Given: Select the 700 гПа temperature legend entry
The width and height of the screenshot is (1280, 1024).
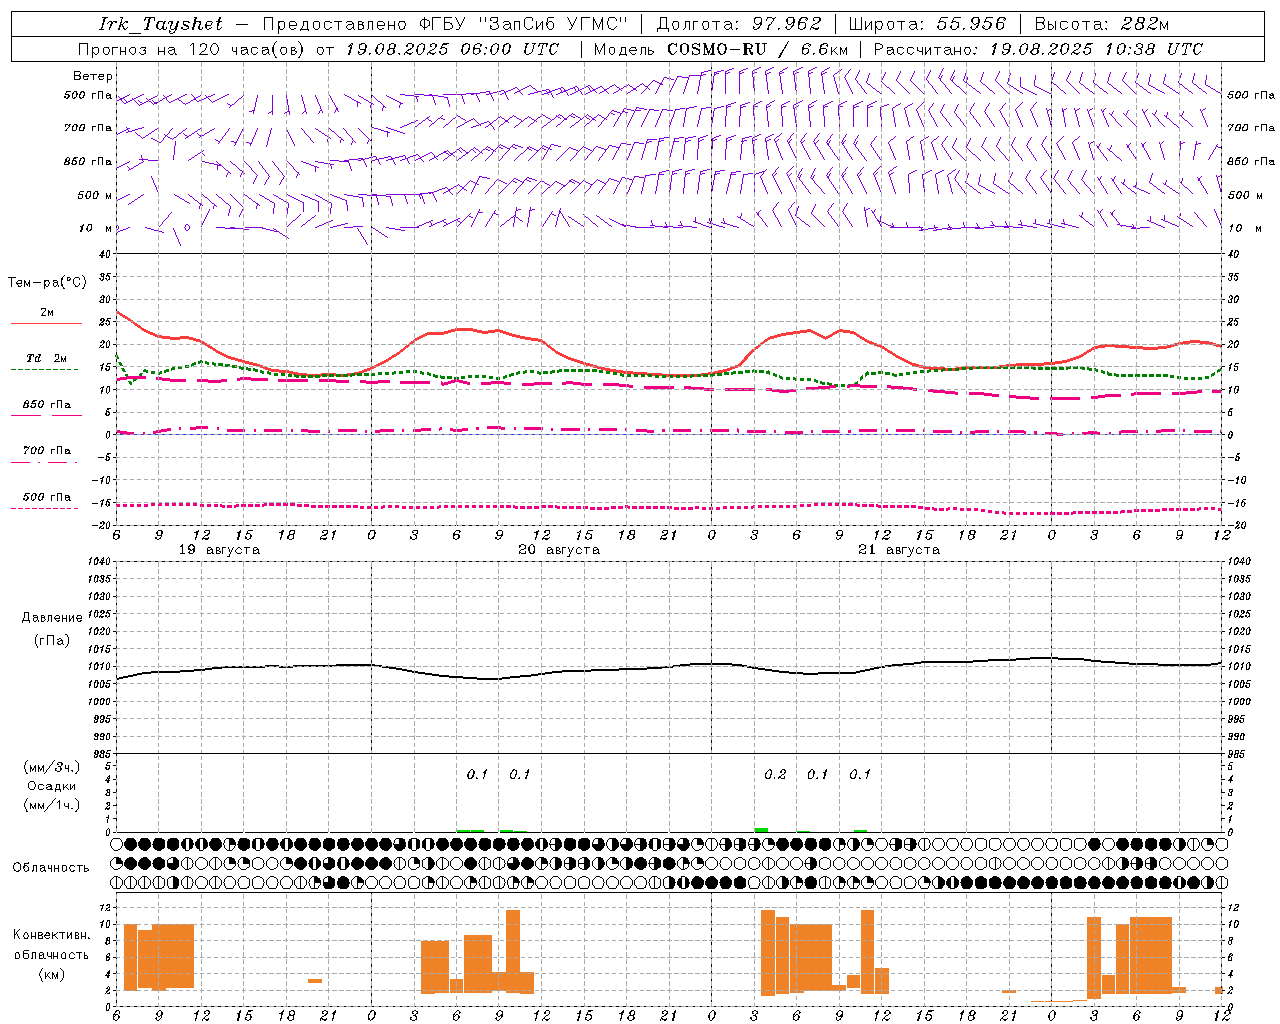Looking at the screenshot, I should [x=46, y=451].
